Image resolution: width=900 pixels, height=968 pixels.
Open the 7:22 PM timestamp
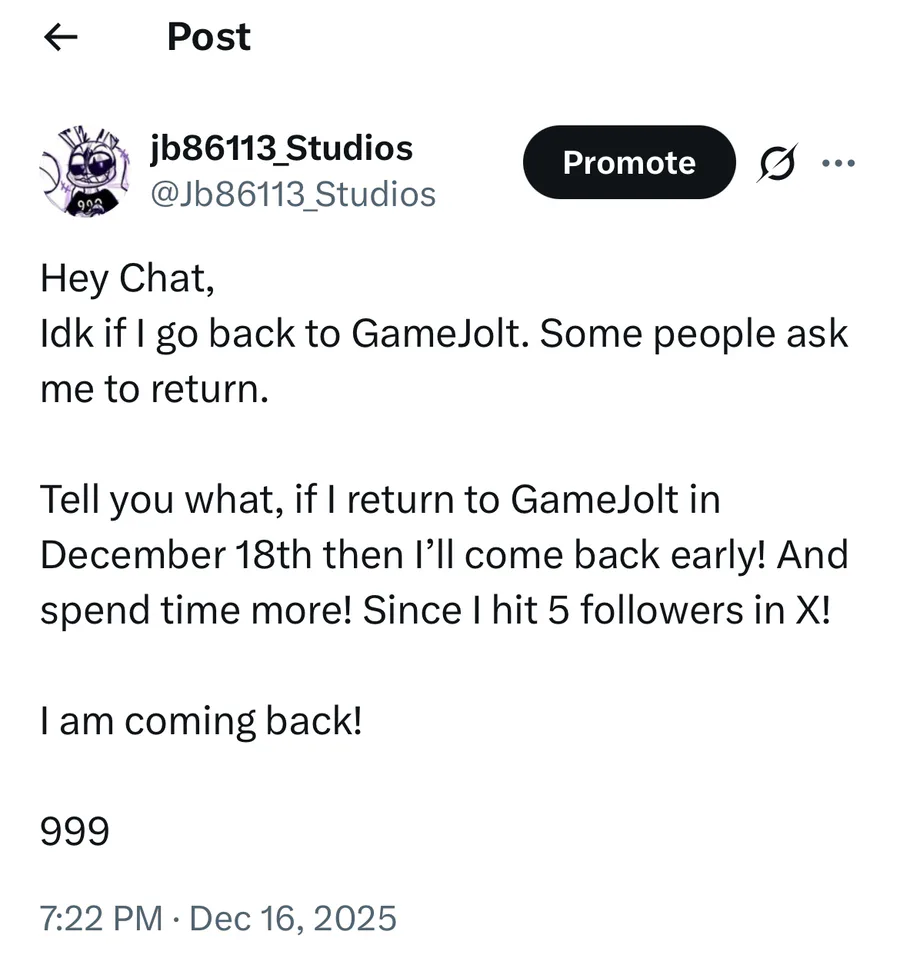tap(101, 916)
